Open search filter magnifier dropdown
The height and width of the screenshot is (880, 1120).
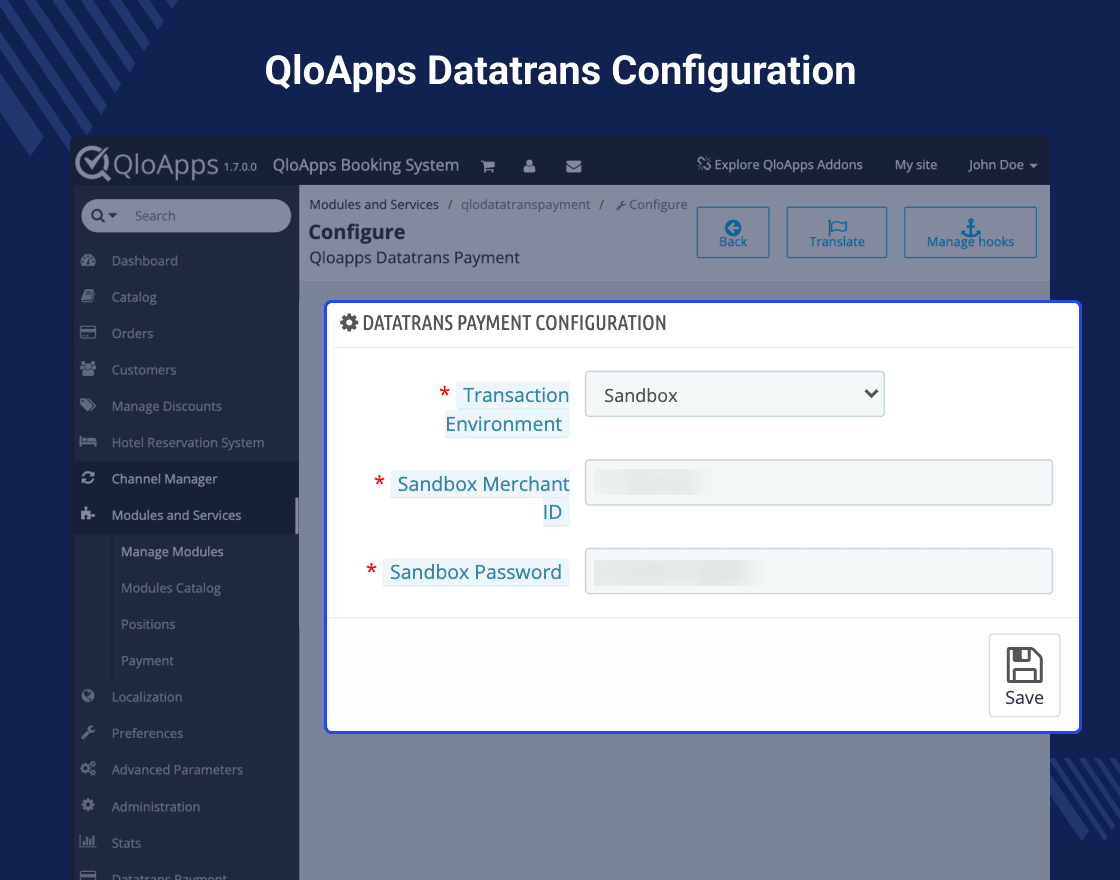coord(104,216)
